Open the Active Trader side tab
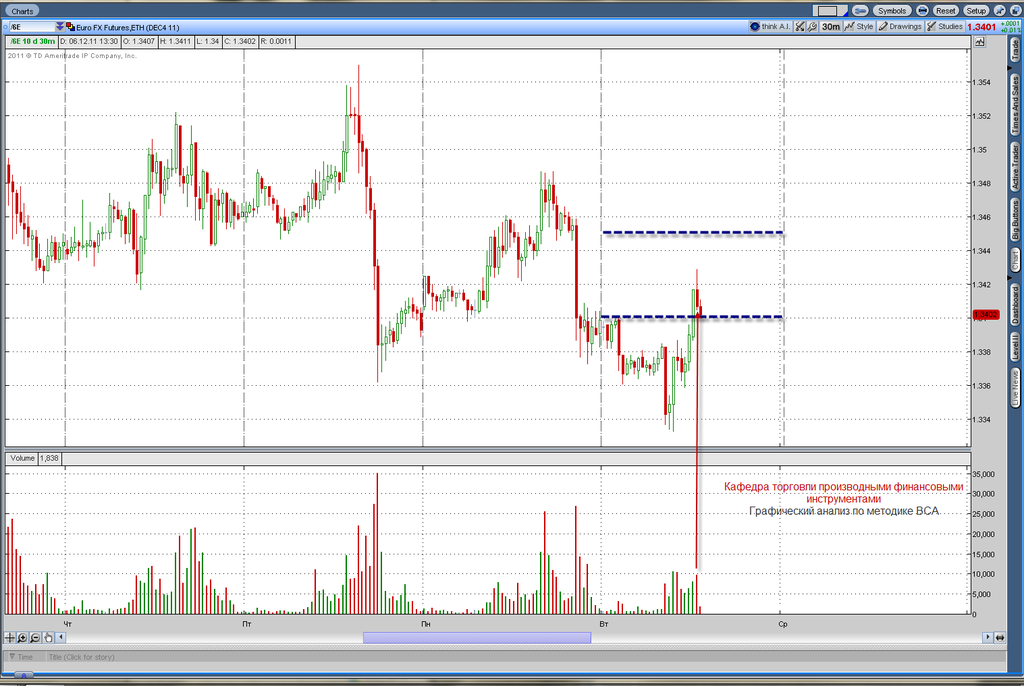The image size is (1024, 686). [x=1015, y=167]
